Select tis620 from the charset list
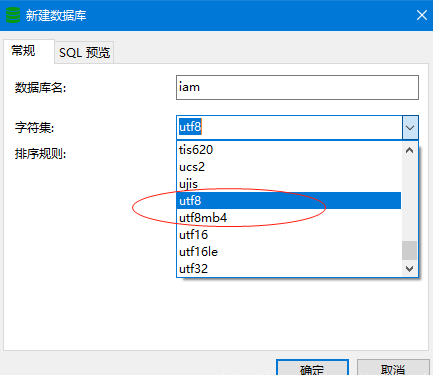This screenshot has height=375, width=433. coord(289,150)
